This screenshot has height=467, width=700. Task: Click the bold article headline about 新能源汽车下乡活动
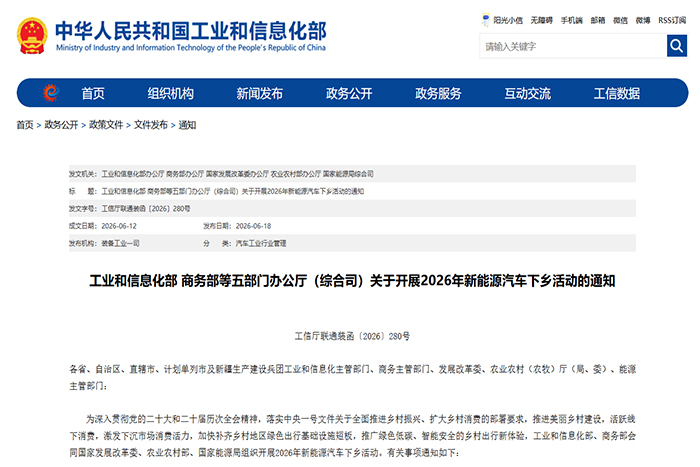tap(352, 281)
